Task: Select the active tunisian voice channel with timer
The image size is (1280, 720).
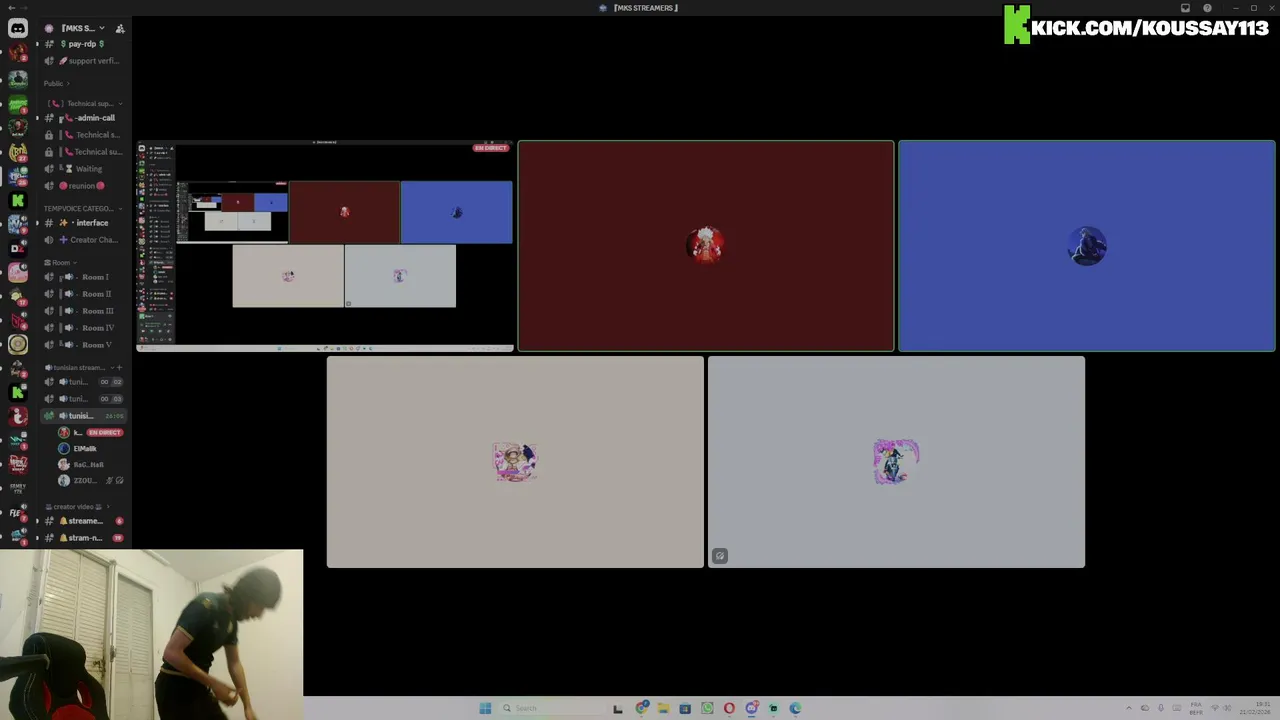Action: [x=84, y=416]
